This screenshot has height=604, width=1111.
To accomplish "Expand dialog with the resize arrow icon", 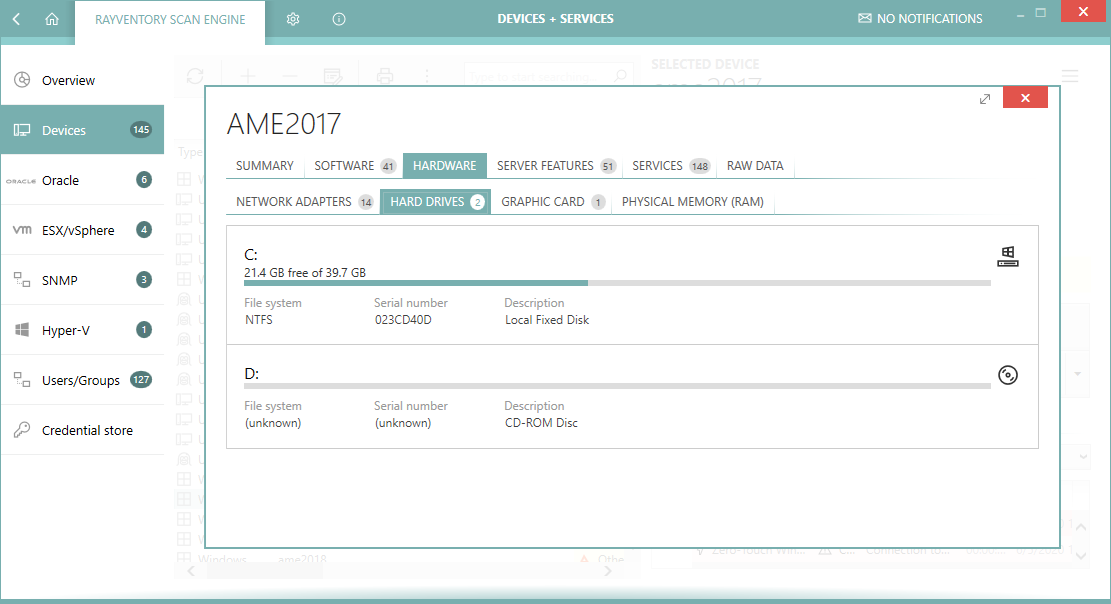I will tap(985, 98).
